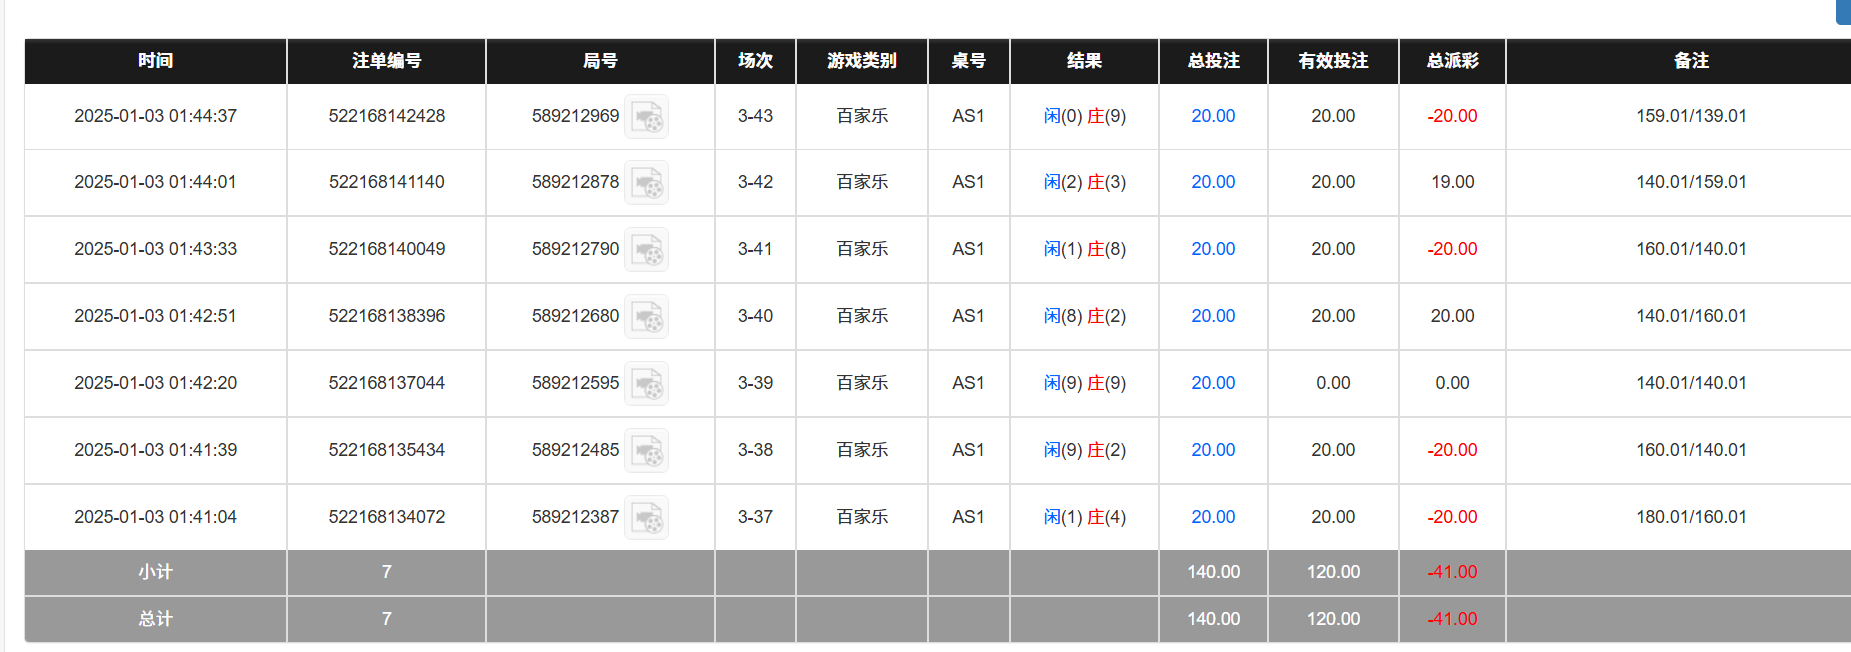Open video replay for round 589212387

pos(646,517)
